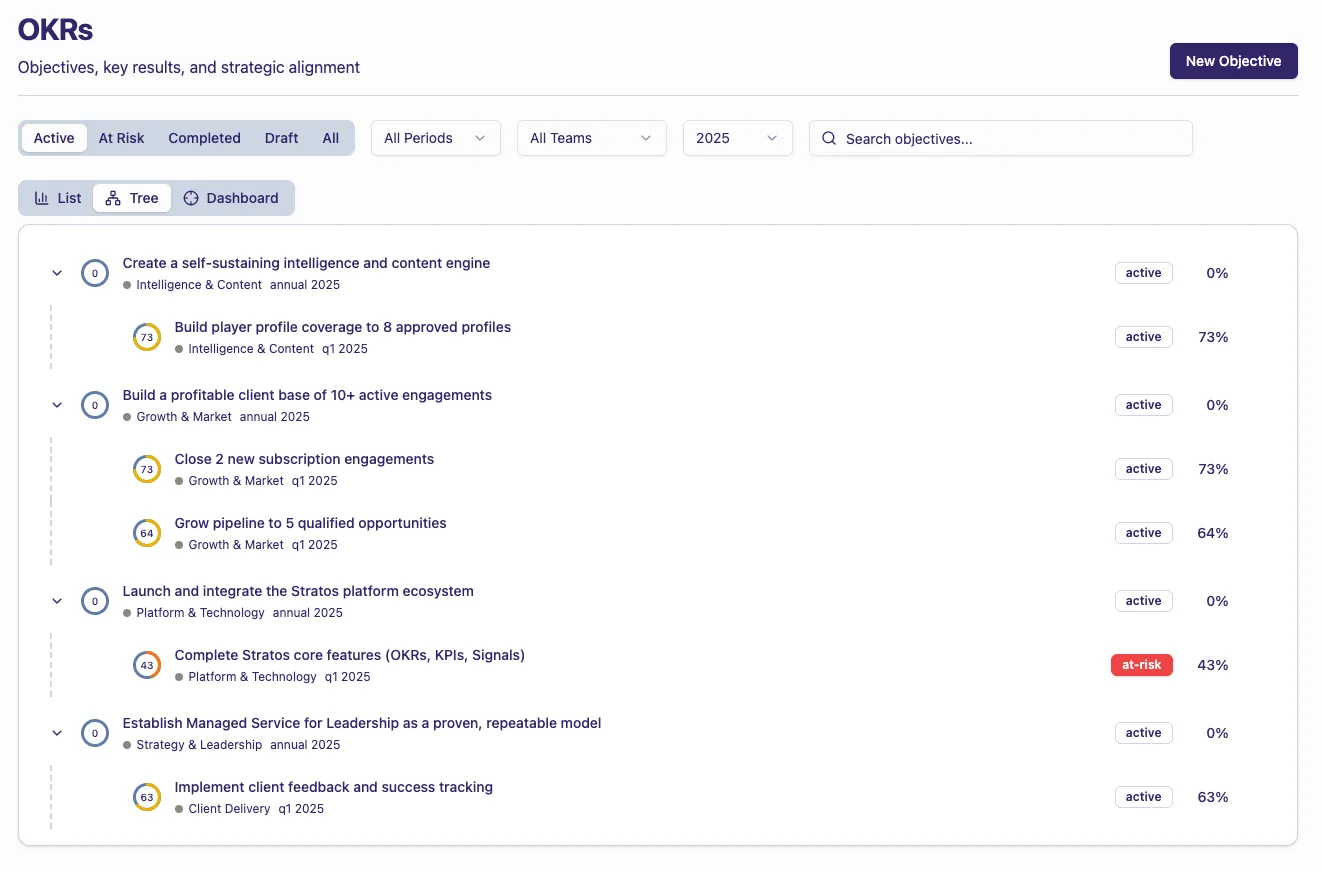
Task: Switch to the At Risk filter tab
Action: (121, 138)
